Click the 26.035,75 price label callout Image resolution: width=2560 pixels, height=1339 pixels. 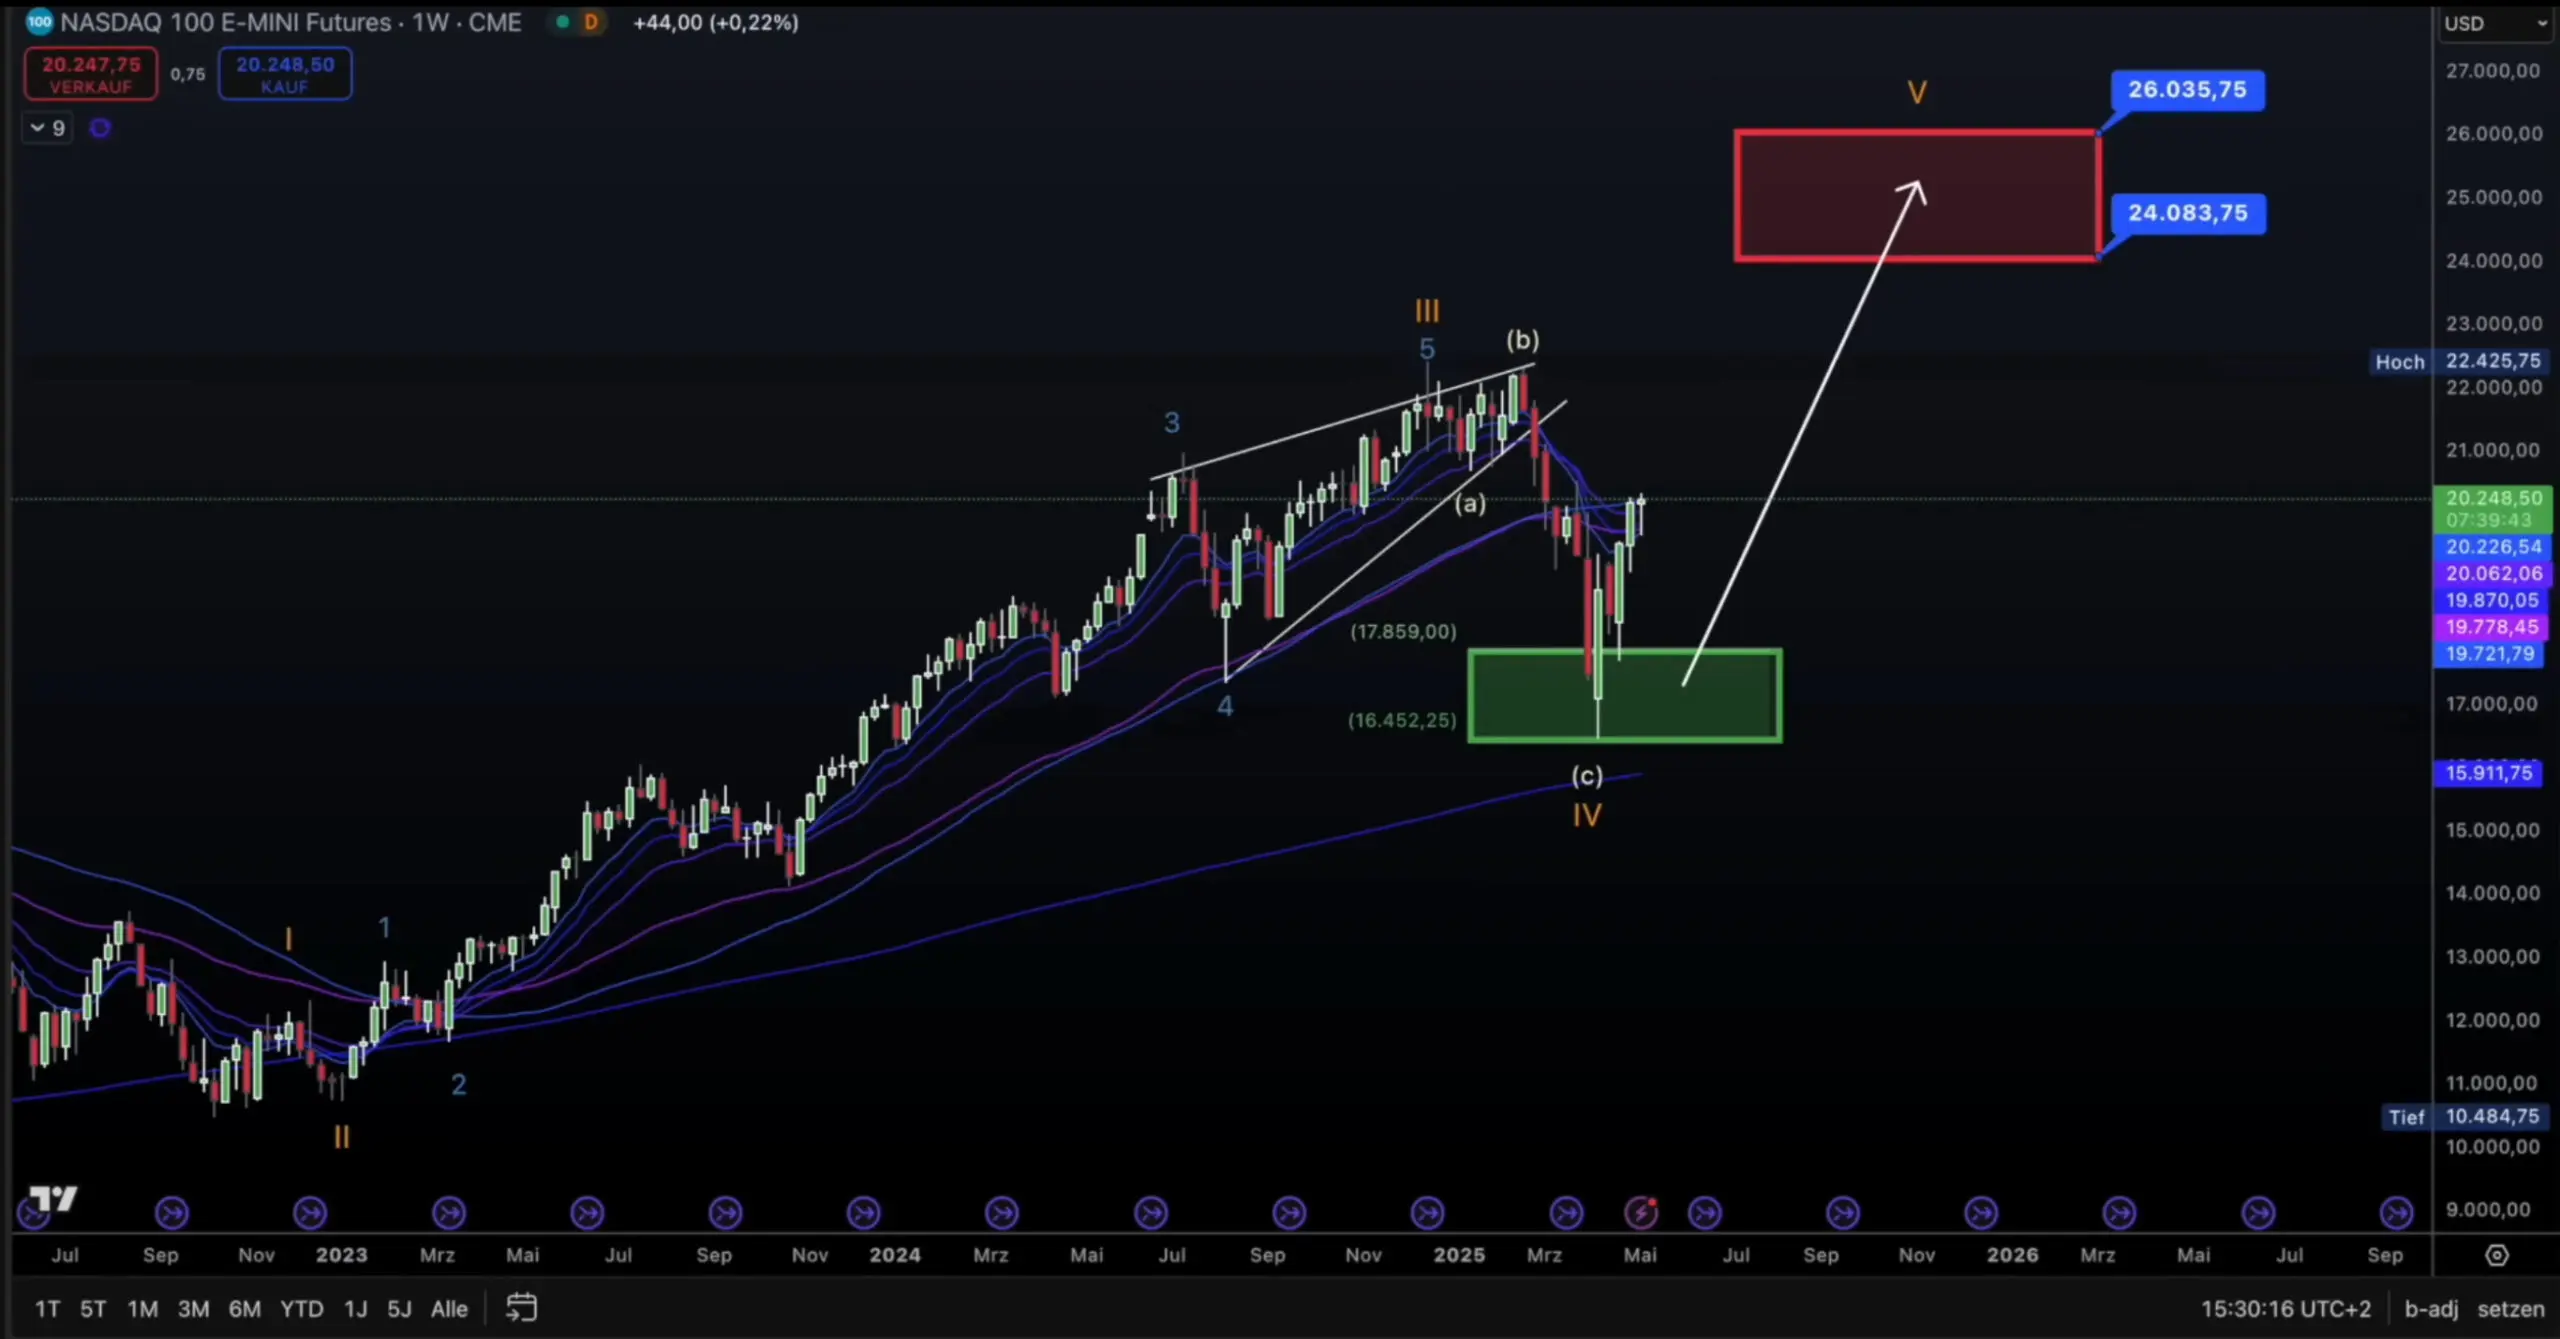coord(2187,90)
